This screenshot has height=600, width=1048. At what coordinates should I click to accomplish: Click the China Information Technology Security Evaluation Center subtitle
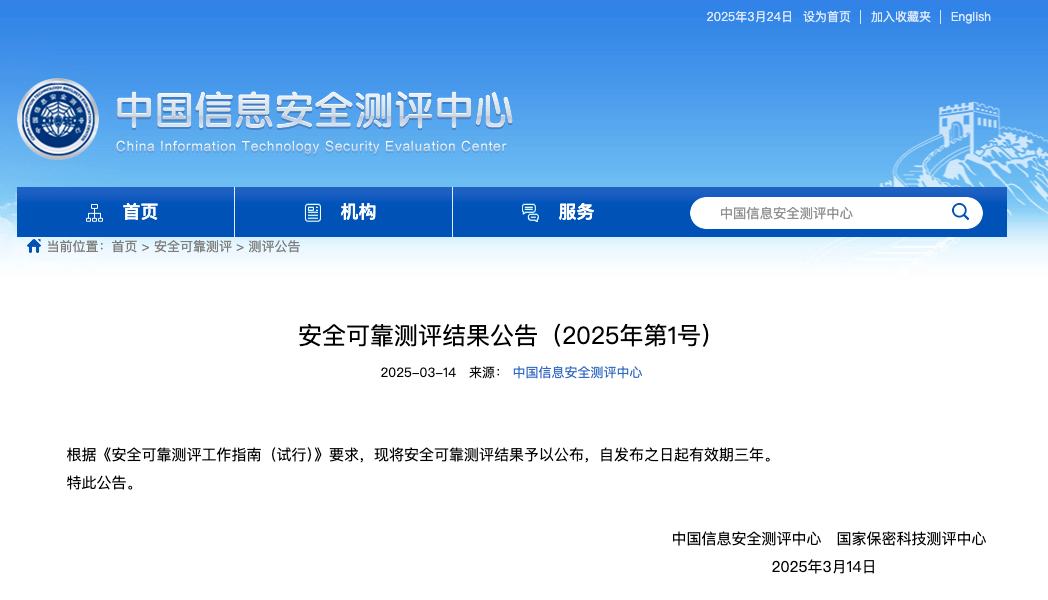click(x=311, y=146)
